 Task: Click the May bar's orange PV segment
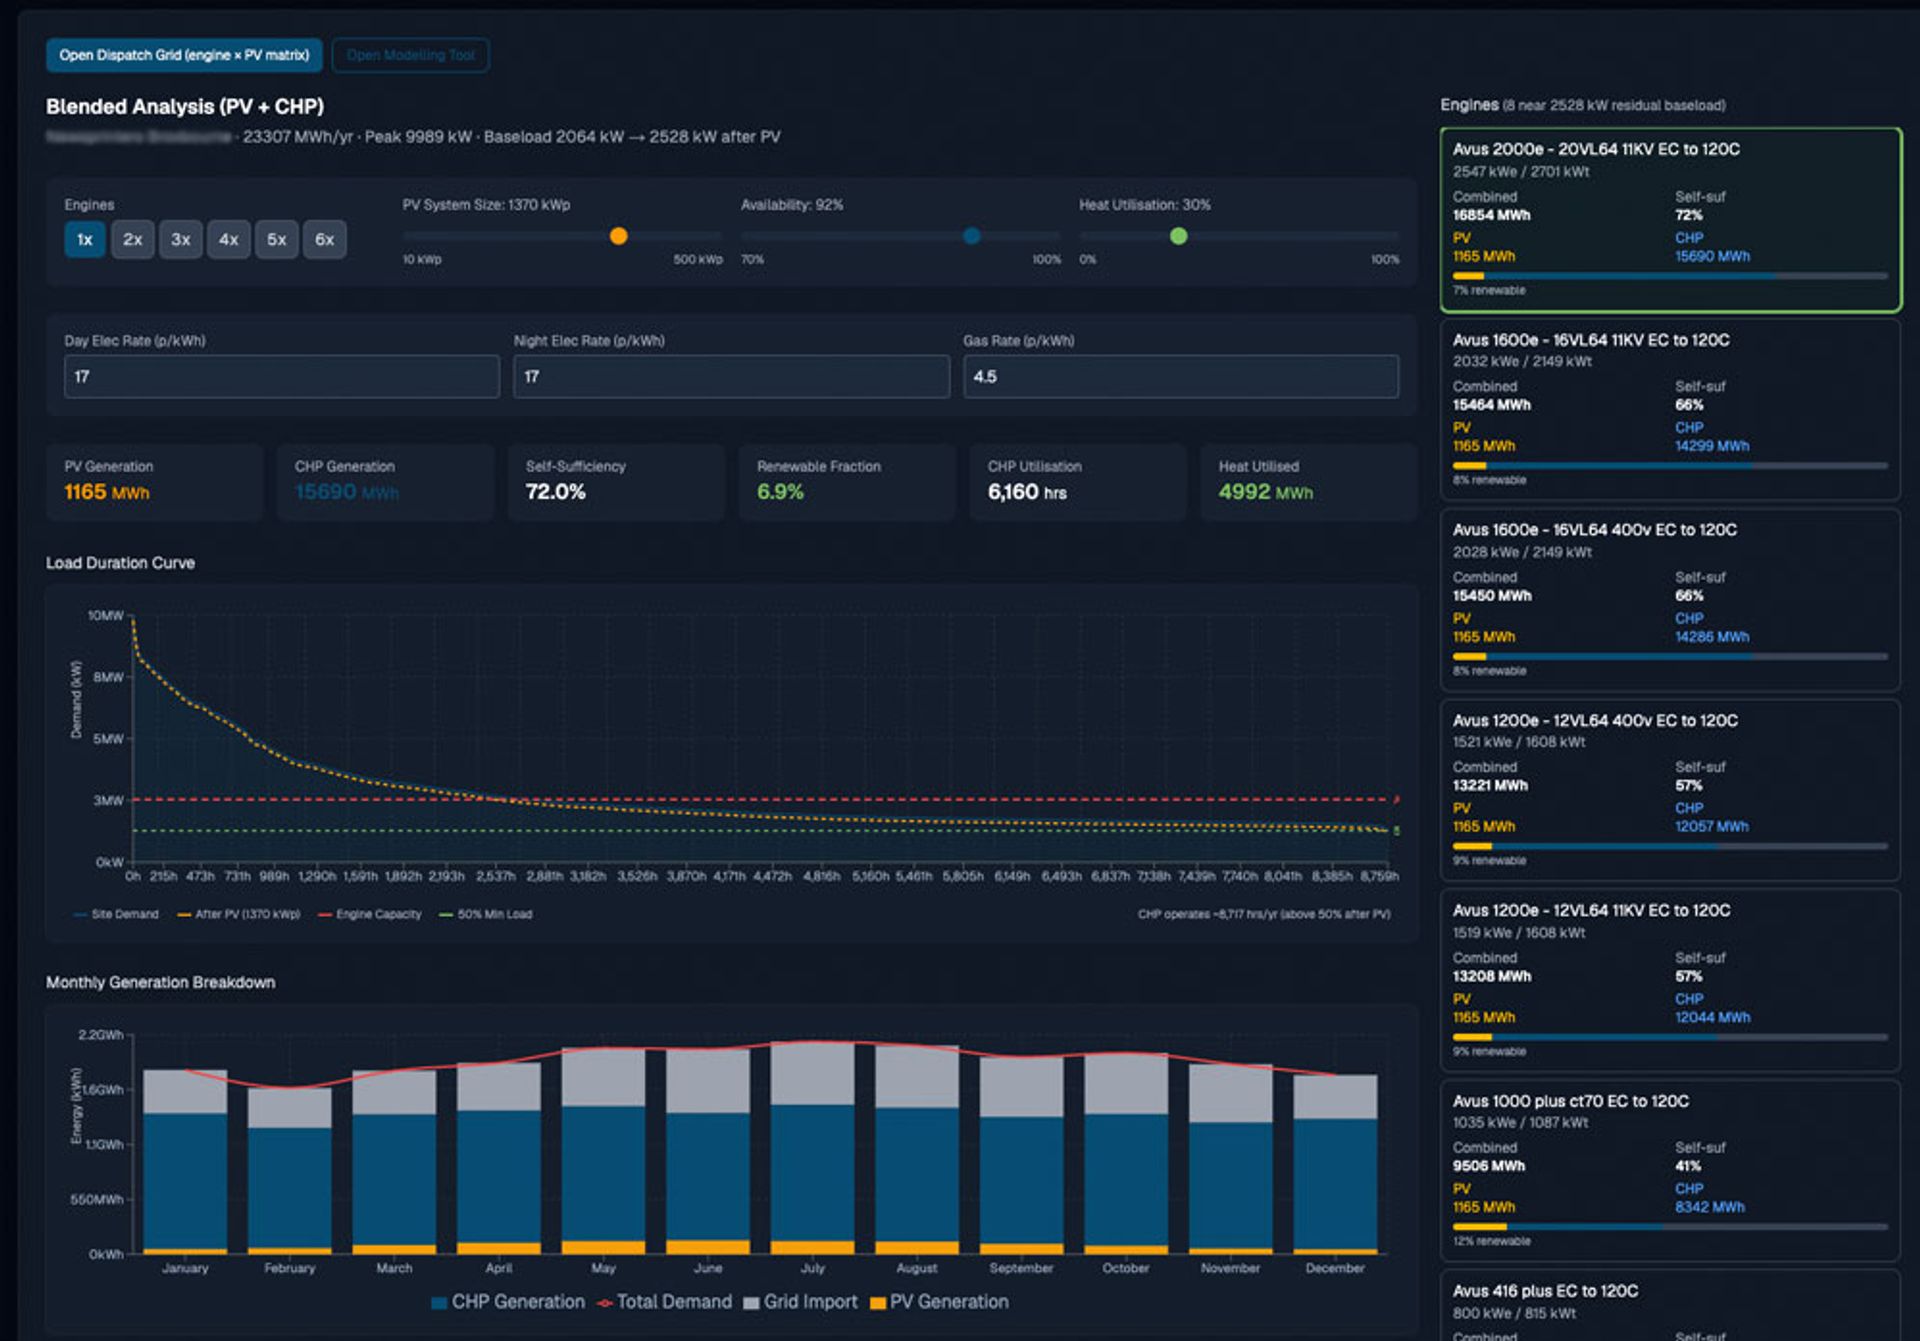click(x=603, y=1247)
